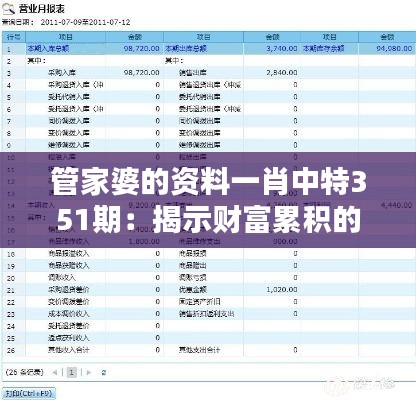This screenshot has width=416, height=400.
Task: Open the 本期出库总额 link
Action: click(186, 49)
